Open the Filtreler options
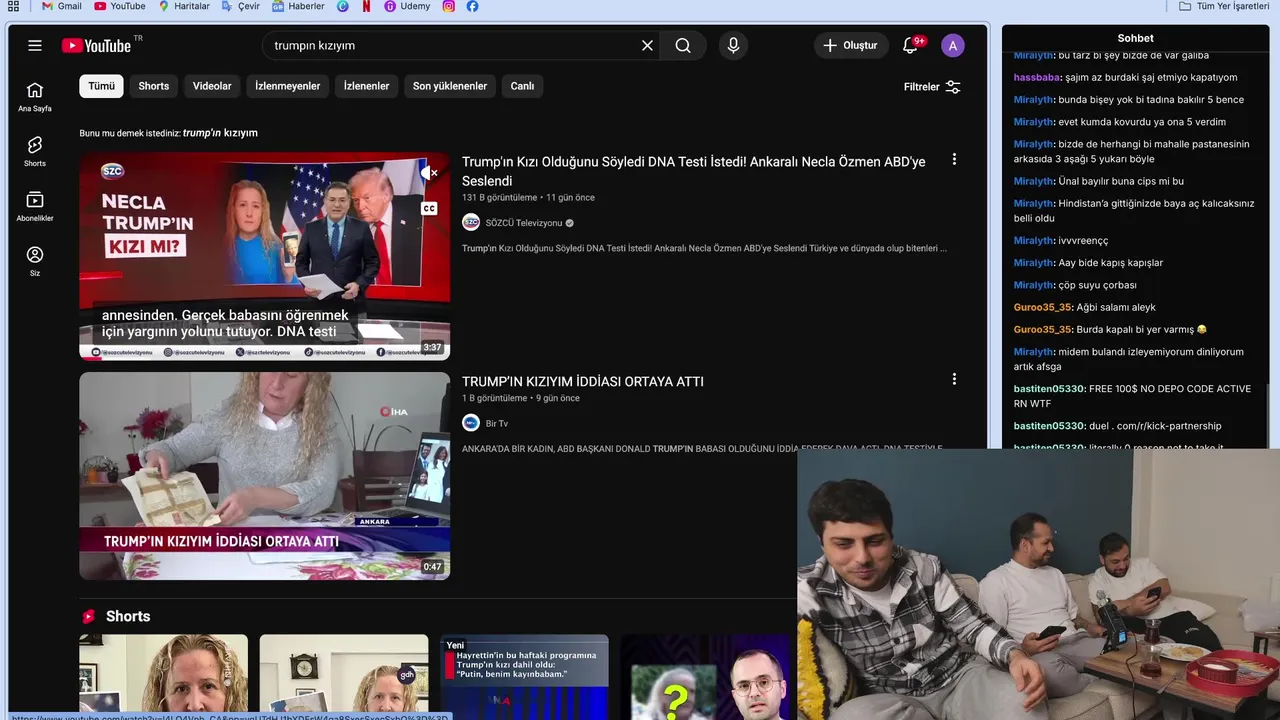Viewport: 1280px width, 720px height. [x=932, y=87]
